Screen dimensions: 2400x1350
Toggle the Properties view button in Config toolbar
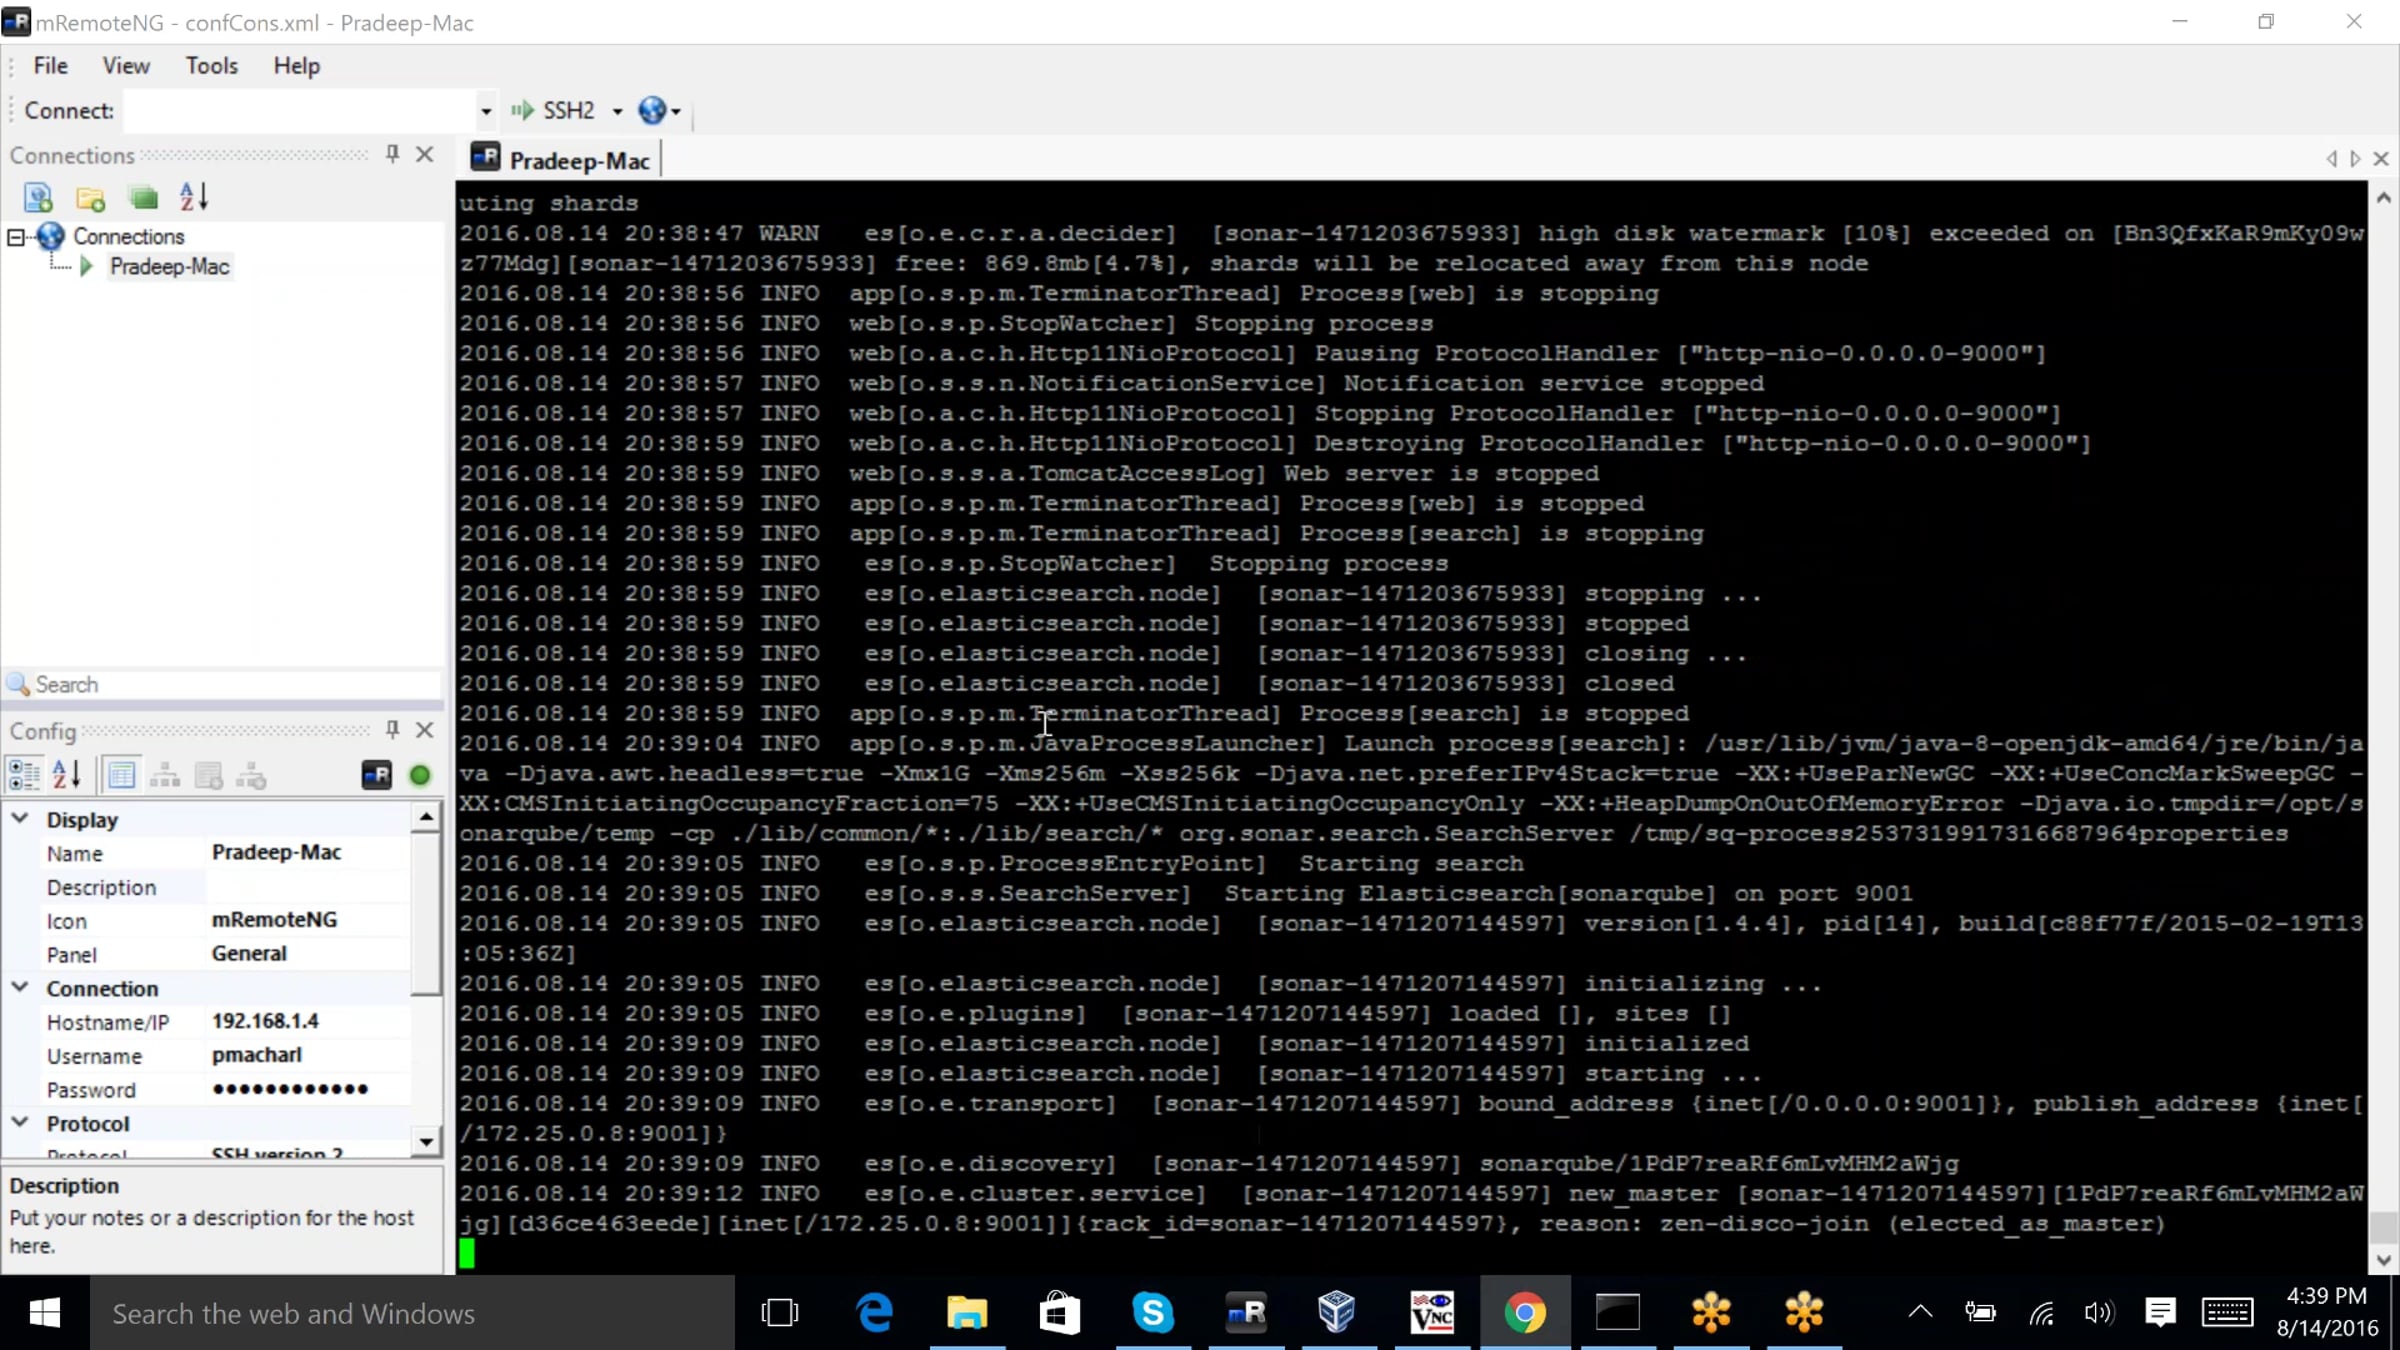click(x=121, y=775)
